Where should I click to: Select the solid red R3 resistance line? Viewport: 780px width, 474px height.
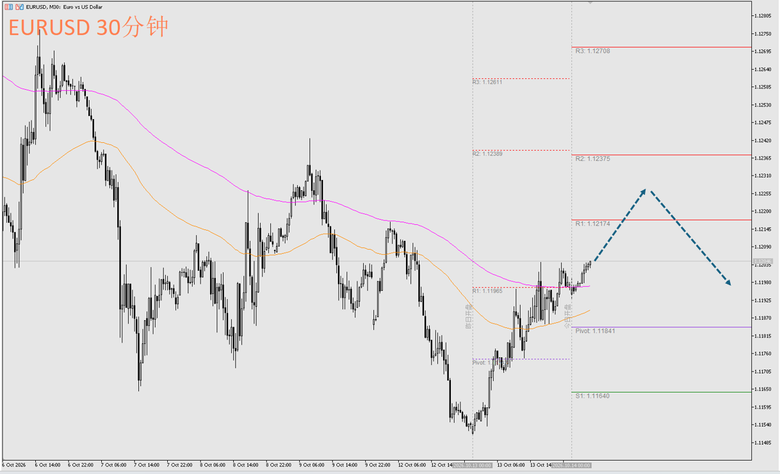662,47
